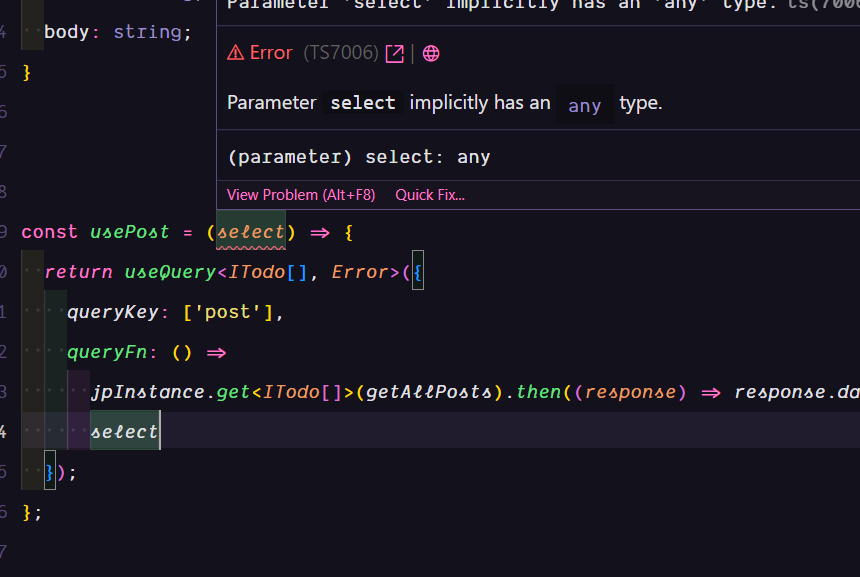
Task: Click queryKey property name
Action: (112, 312)
